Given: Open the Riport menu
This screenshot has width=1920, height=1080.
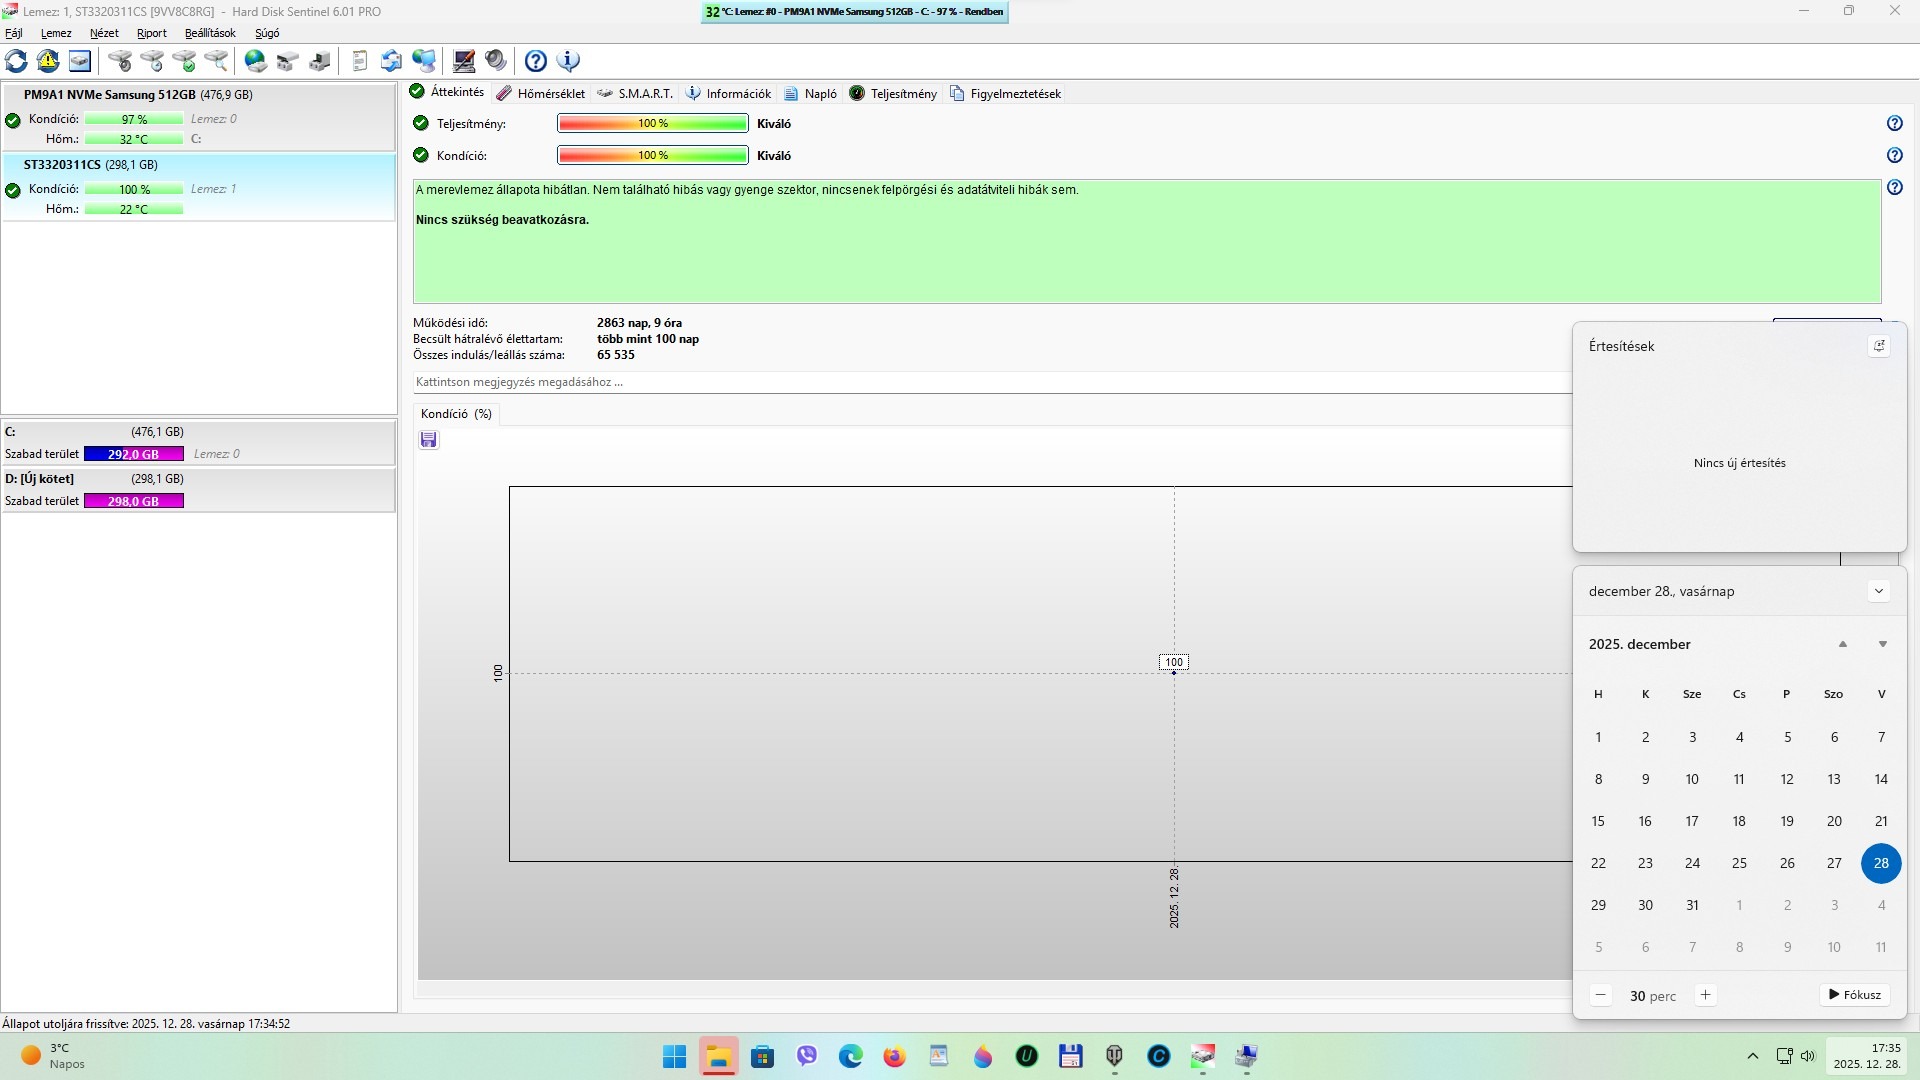Looking at the screenshot, I should pyautogui.click(x=151, y=33).
